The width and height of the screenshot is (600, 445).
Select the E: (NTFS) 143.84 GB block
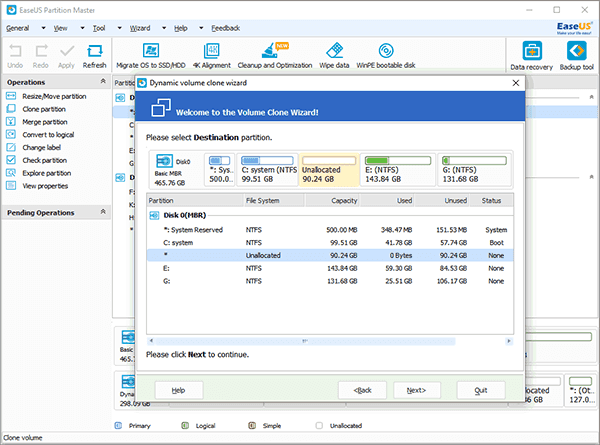tap(398, 170)
